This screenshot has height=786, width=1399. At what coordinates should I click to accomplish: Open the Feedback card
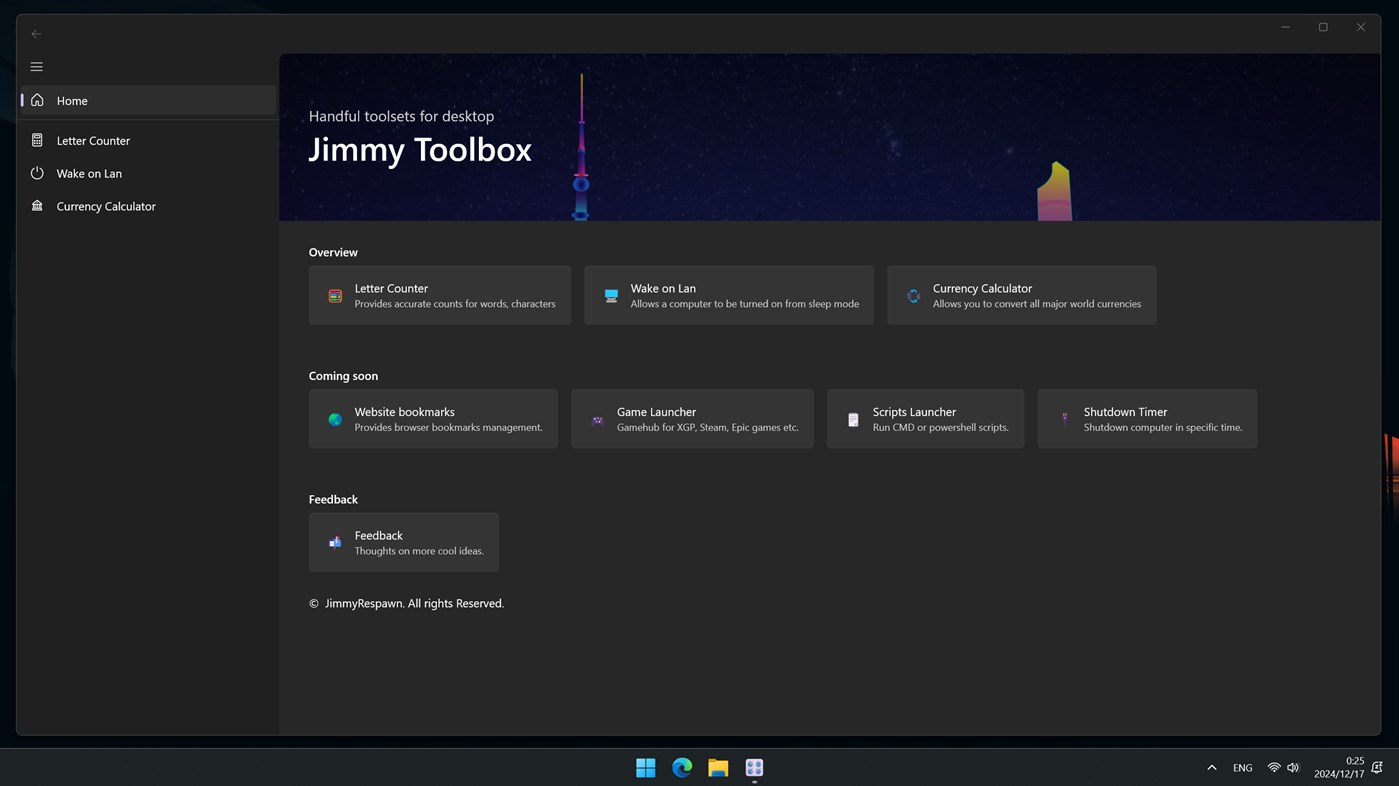pyautogui.click(x=403, y=543)
